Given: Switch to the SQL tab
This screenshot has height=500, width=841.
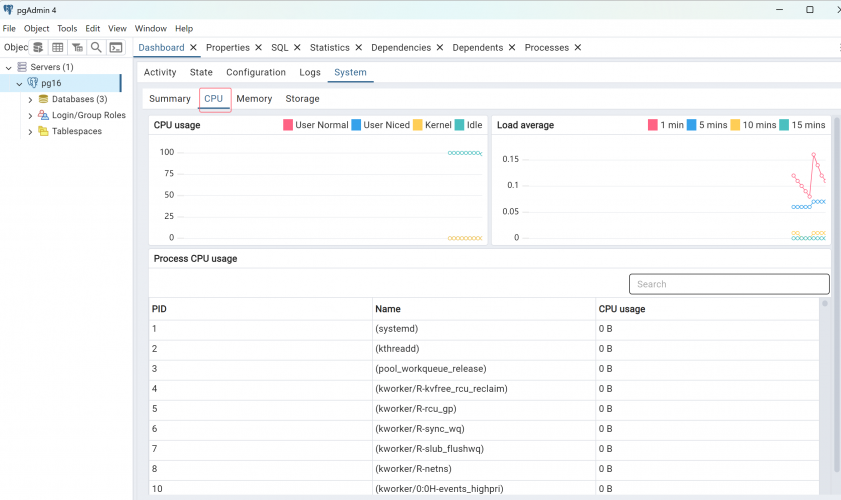Looking at the screenshot, I should coord(280,47).
